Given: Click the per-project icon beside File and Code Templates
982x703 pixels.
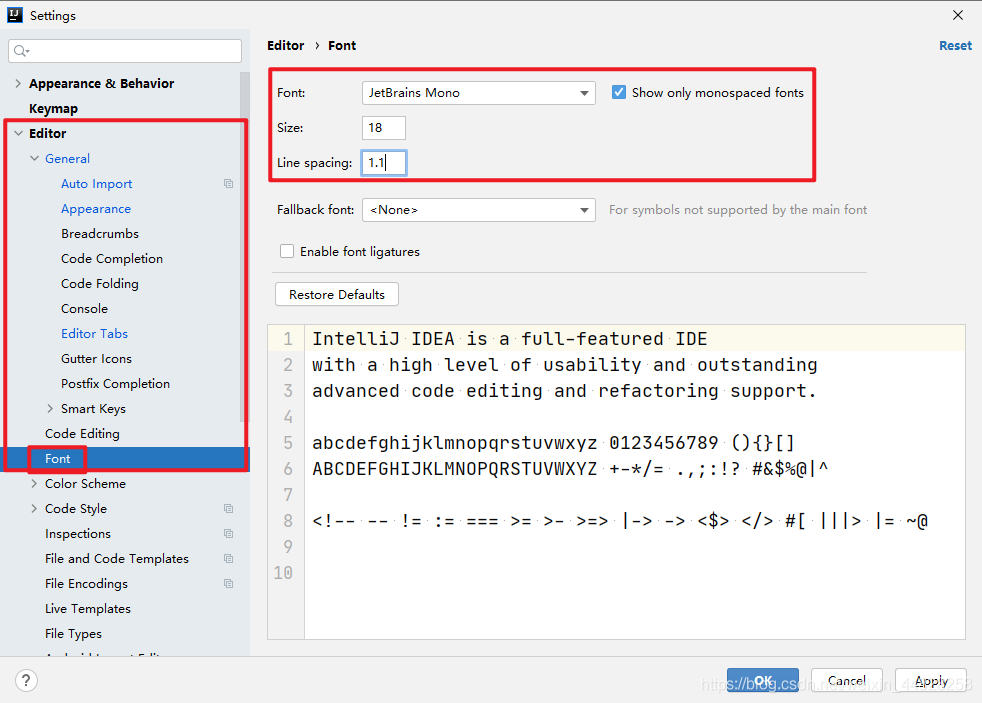Looking at the screenshot, I should (229, 558).
